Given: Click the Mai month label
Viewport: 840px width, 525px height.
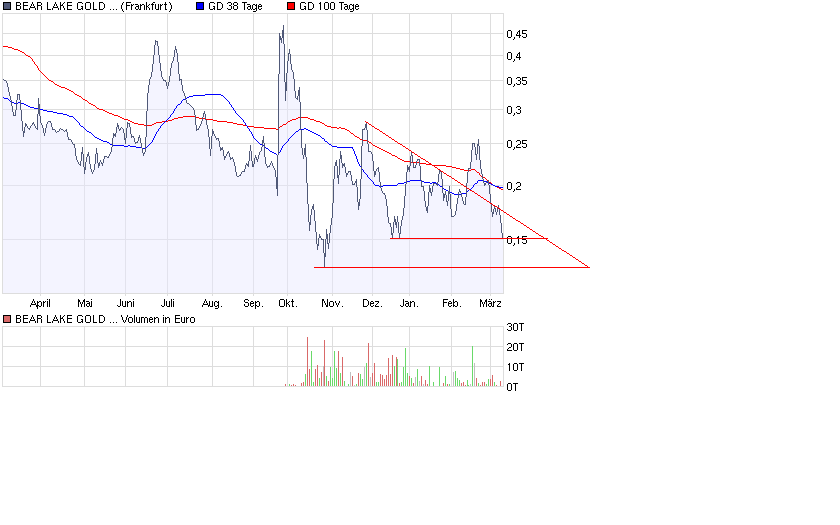Looking at the screenshot, I should click(85, 304).
